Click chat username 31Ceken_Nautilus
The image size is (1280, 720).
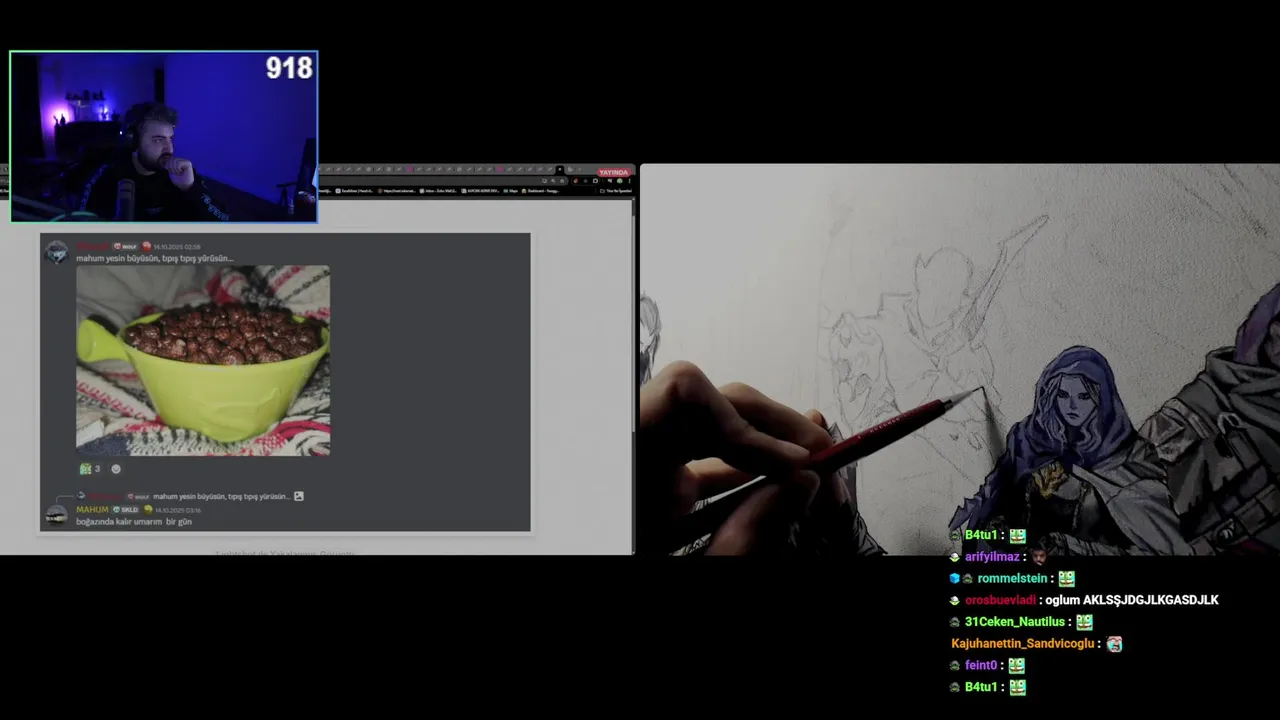point(1014,622)
